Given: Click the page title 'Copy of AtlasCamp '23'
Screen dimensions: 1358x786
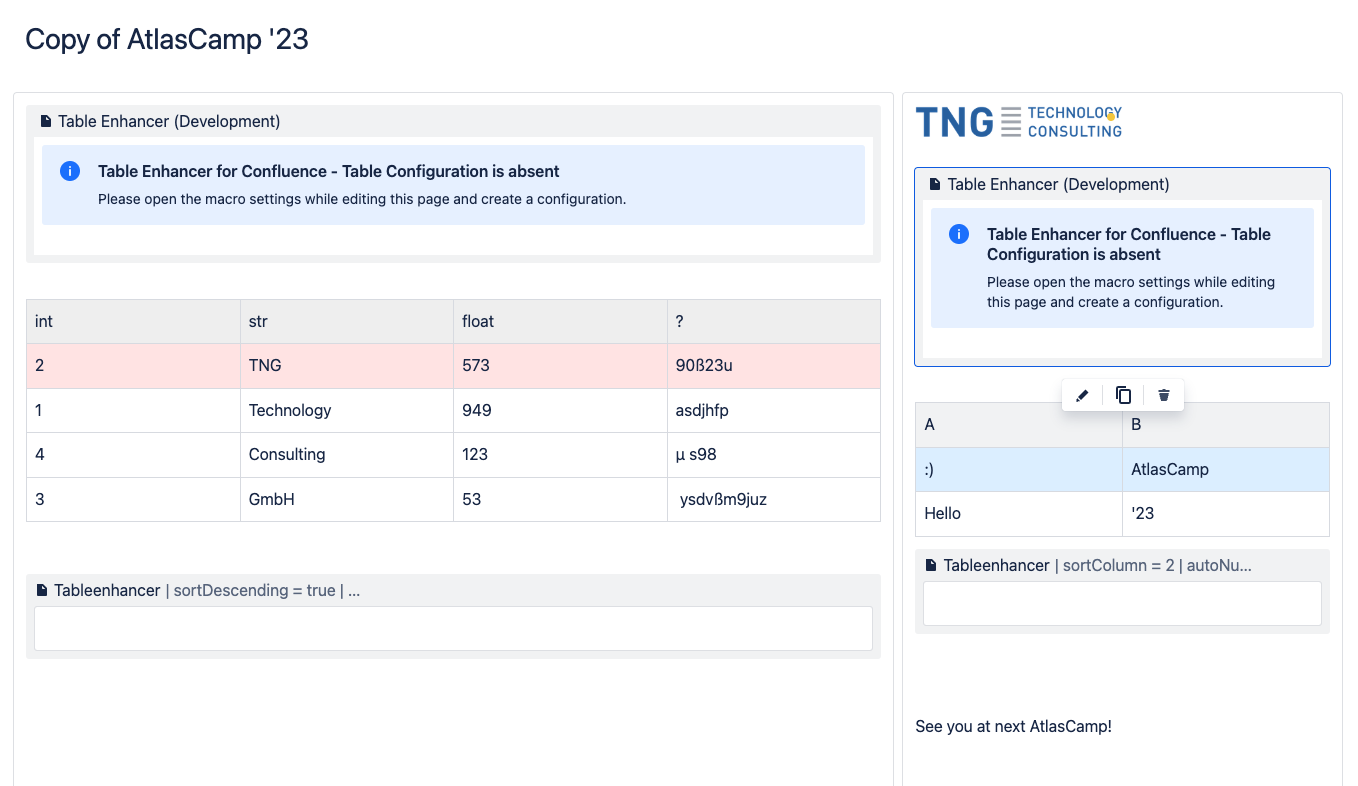Looking at the screenshot, I should coord(167,39).
